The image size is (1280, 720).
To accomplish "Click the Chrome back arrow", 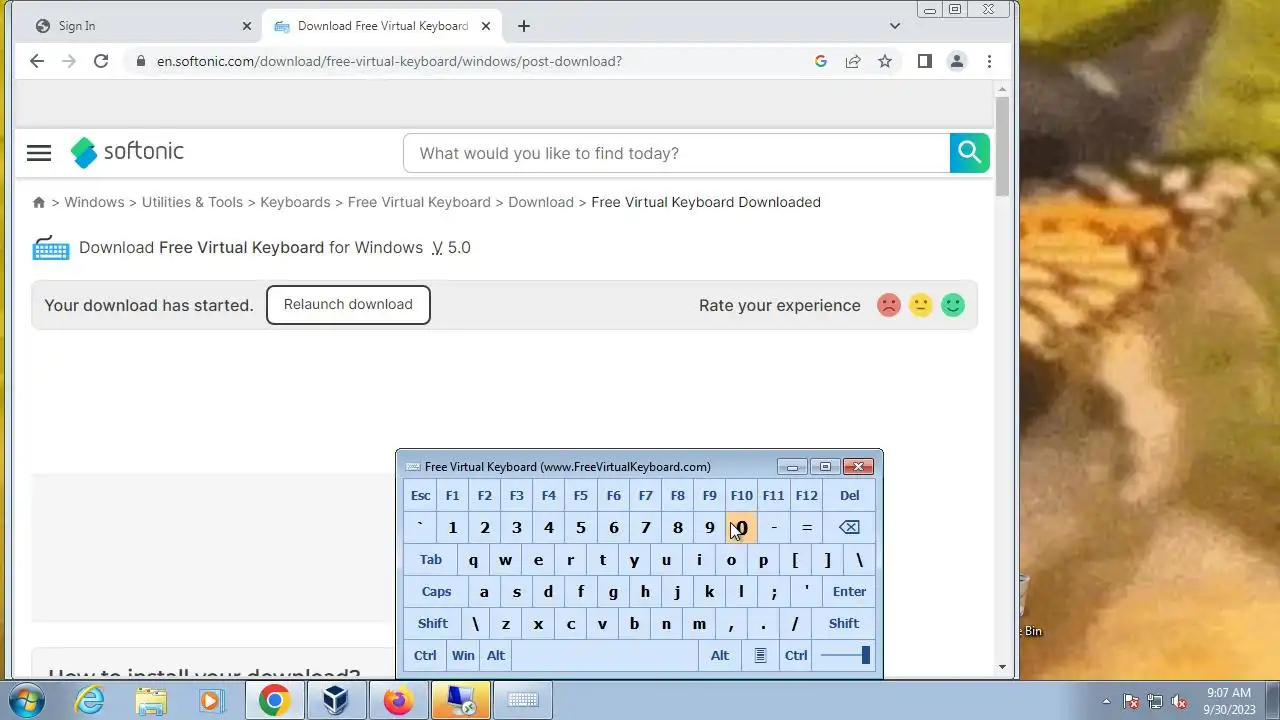I will pyautogui.click(x=37, y=61).
